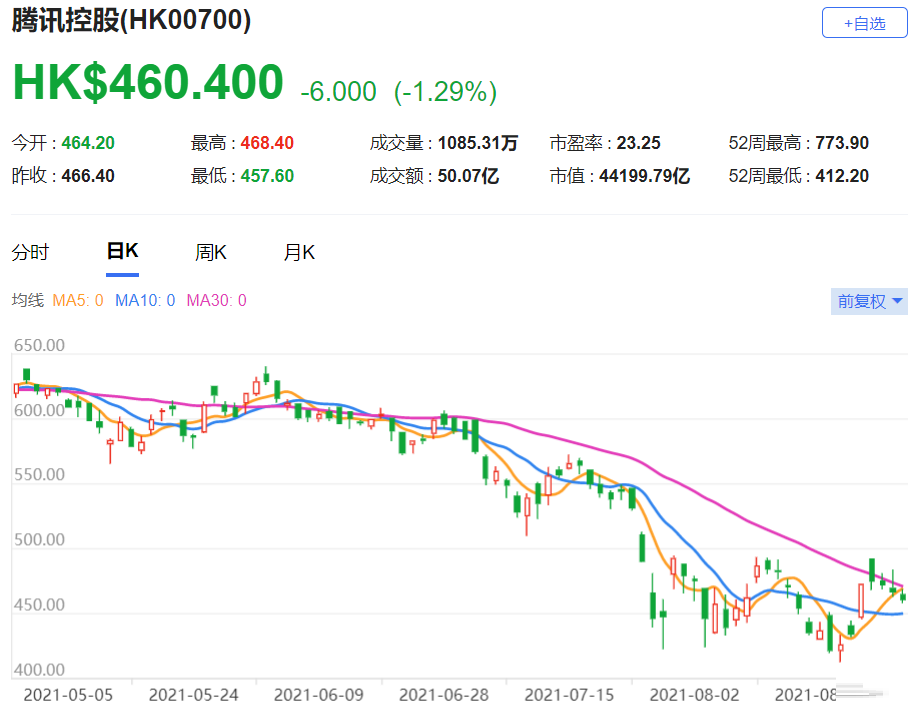The height and width of the screenshot is (707, 917).
Task: Click the volume value 1085.31万
Action: click(x=478, y=143)
